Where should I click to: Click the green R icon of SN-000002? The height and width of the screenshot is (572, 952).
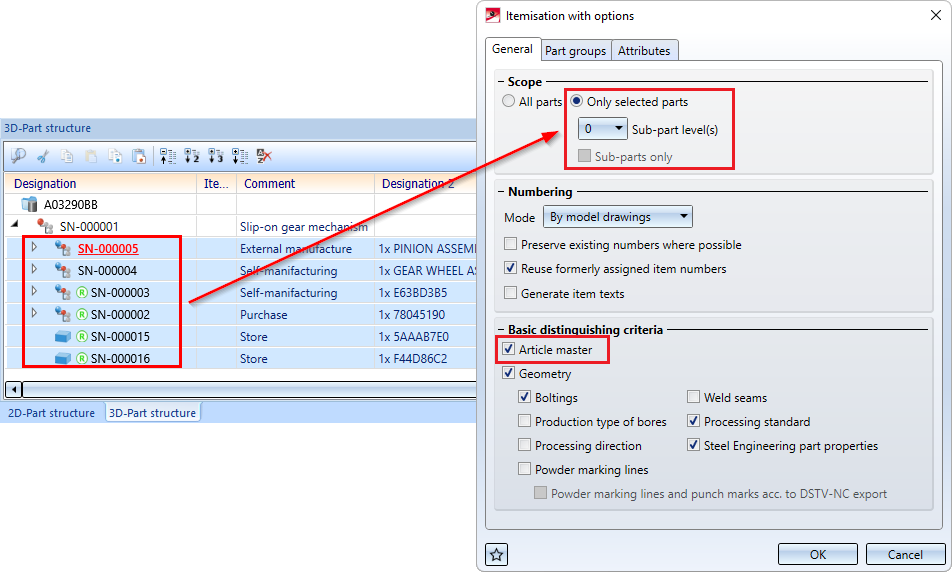coord(82,315)
